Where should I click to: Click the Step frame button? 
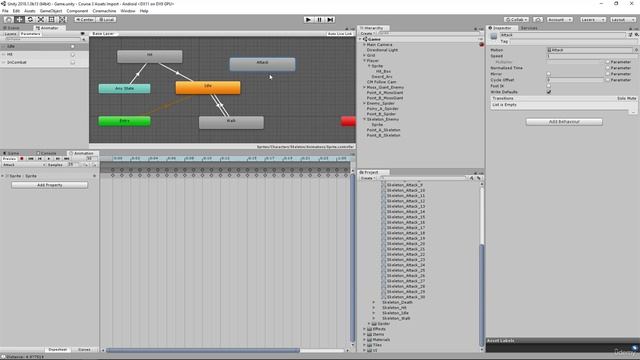point(331,20)
